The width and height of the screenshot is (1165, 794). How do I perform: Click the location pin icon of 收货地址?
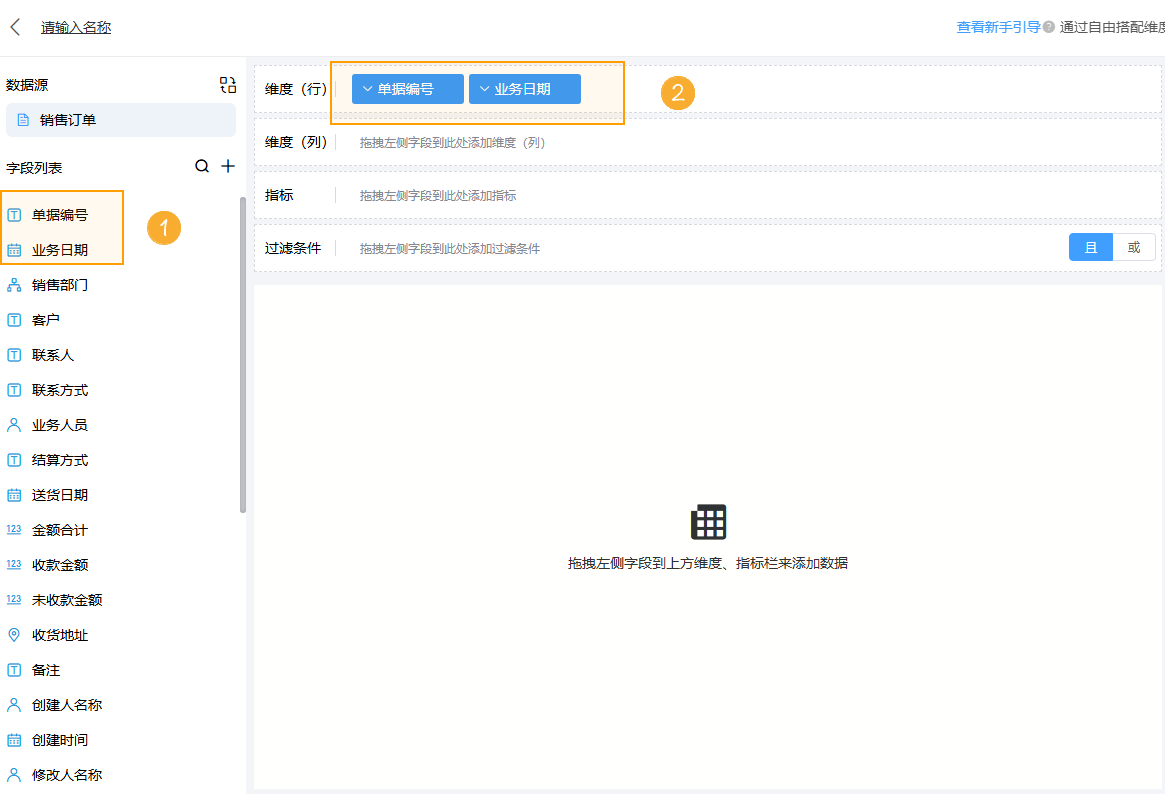coord(14,634)
